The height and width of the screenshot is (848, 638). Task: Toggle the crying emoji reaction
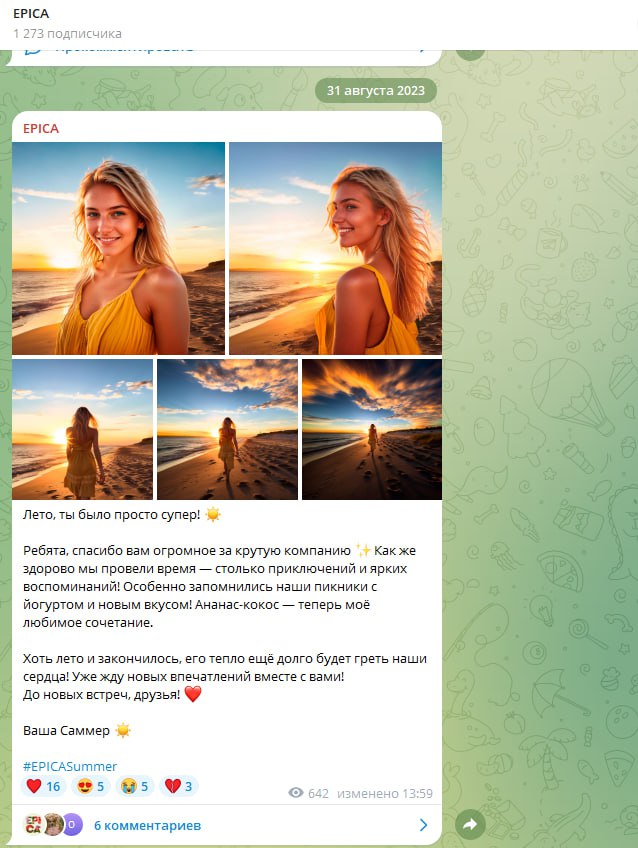click(135, 786)
